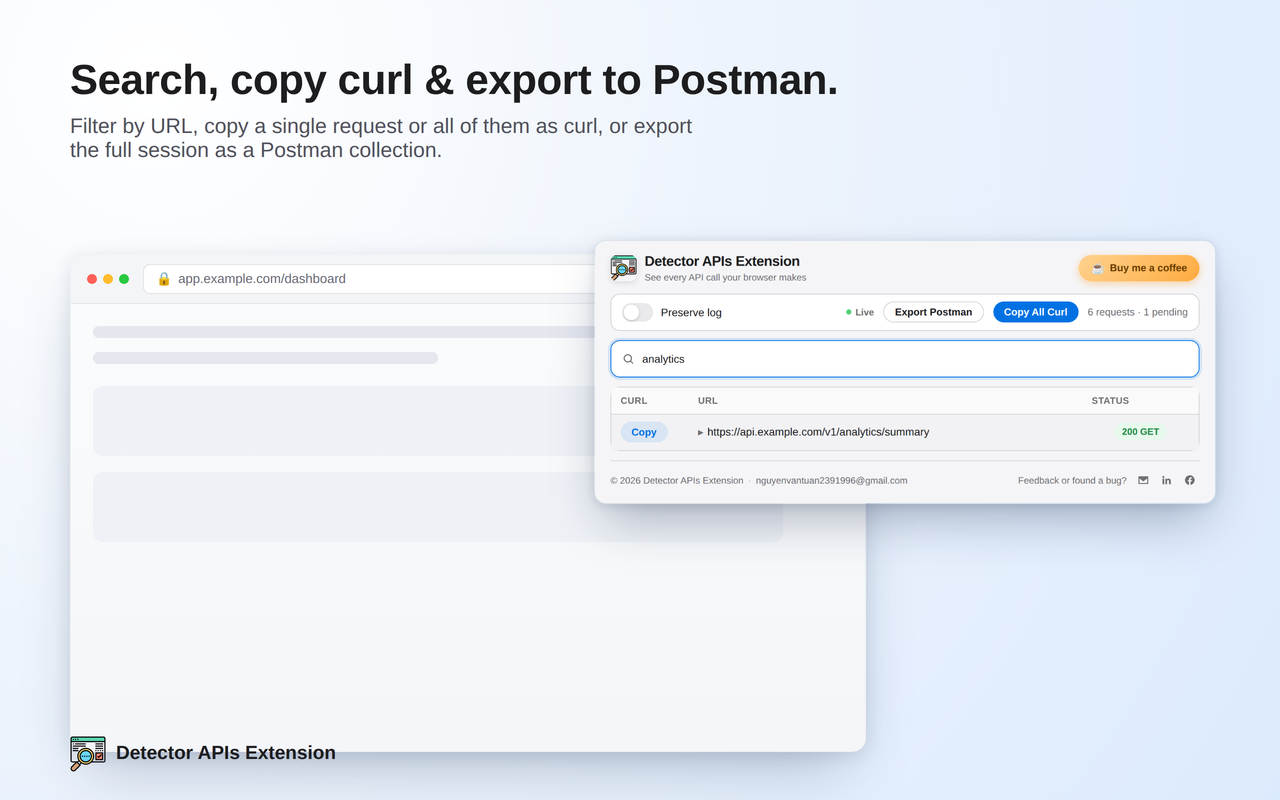This screenshot has height=800, width=1280.
Task: Maximize the browser window with the green dot
Action: (124, 279)
